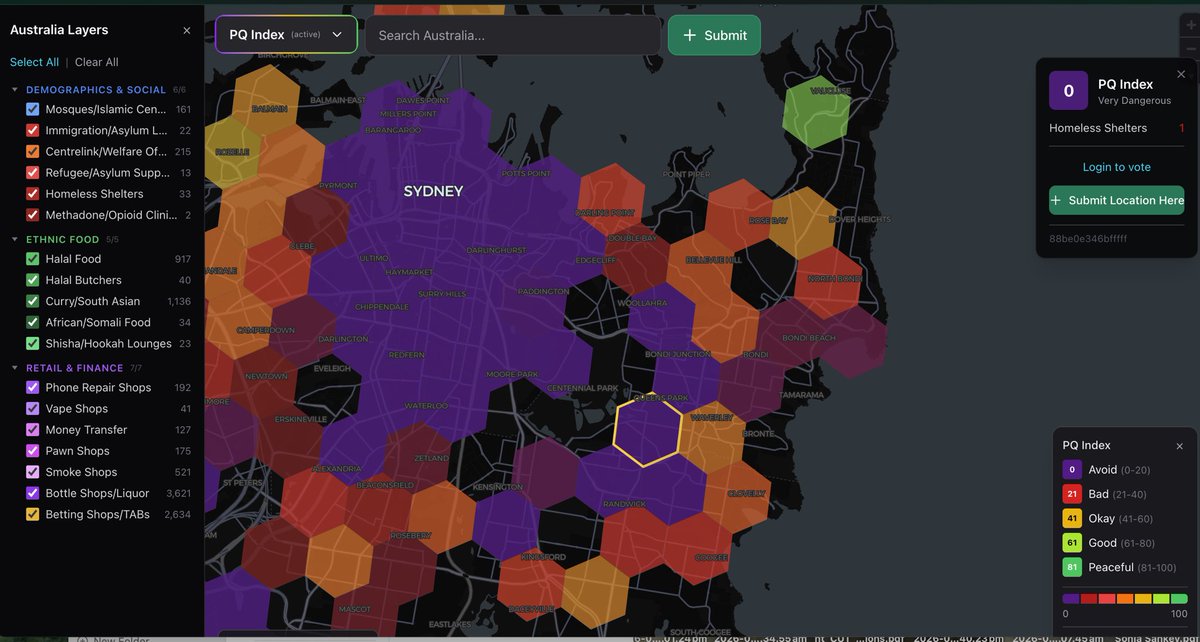Click the Very Dangerous rating text

(1134, 101)
